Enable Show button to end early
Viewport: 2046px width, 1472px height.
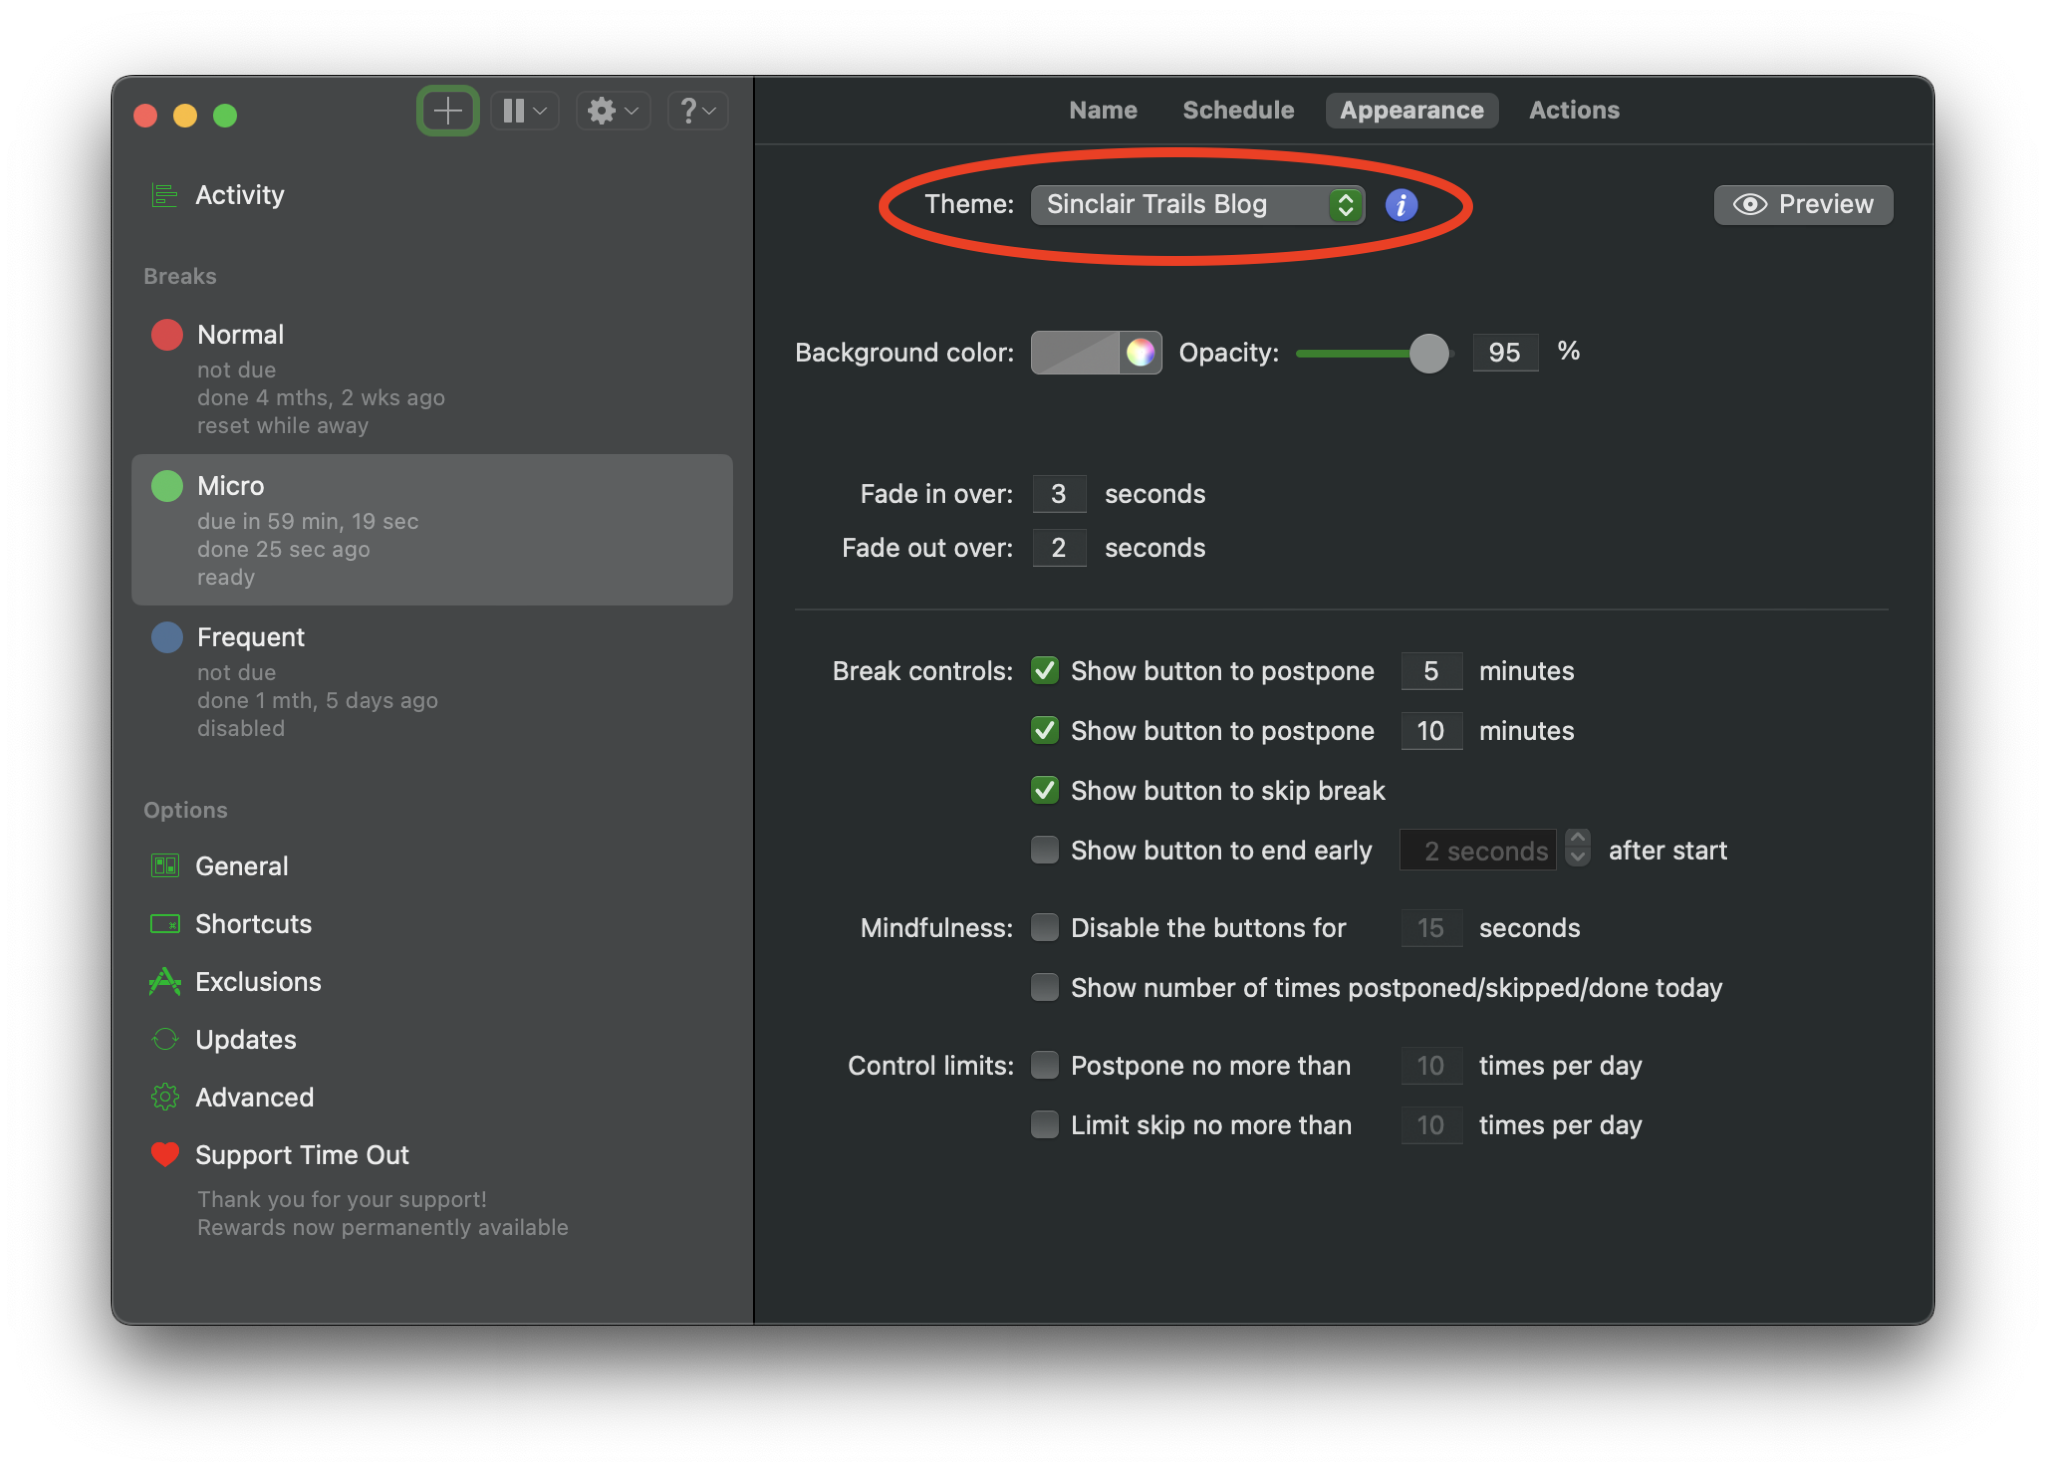click(1045, 851)
